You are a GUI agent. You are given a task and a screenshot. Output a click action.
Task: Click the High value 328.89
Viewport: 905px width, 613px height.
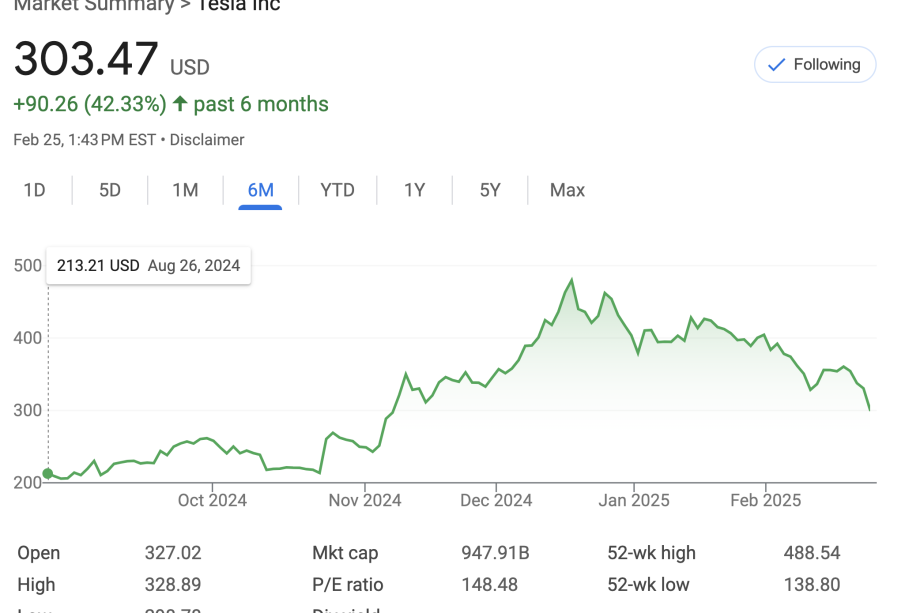tap(173, 584)
